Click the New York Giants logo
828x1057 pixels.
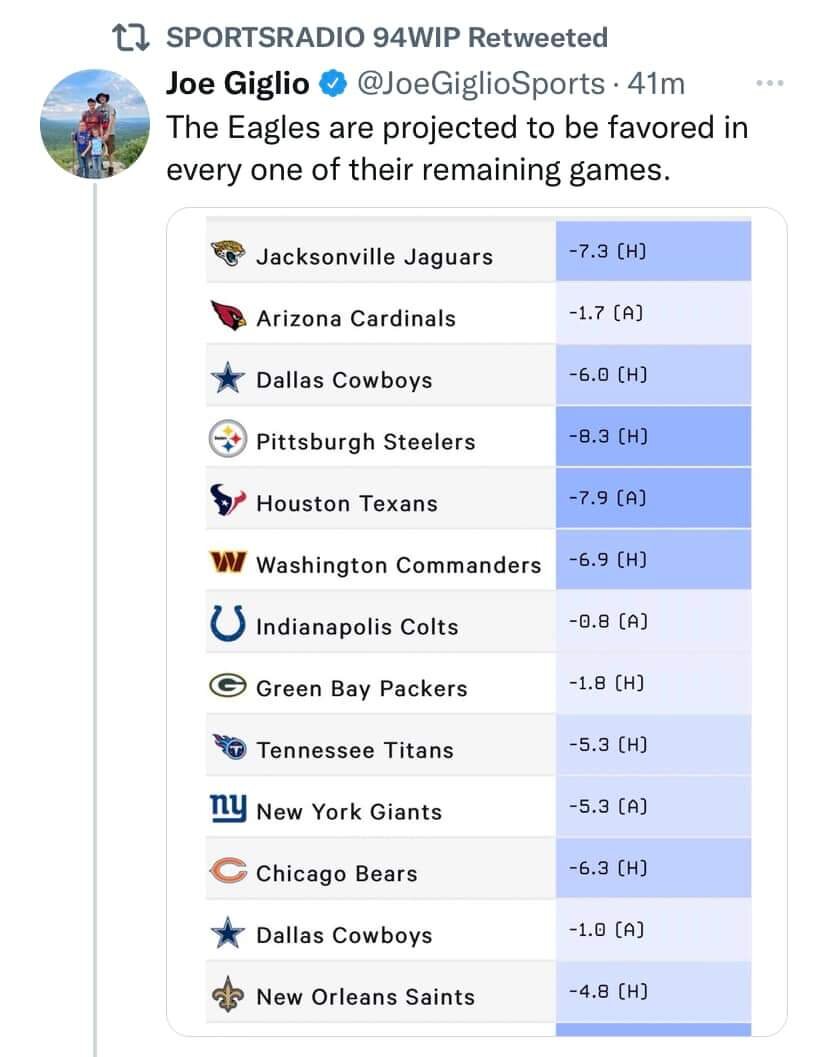click(x=228, y=808)
